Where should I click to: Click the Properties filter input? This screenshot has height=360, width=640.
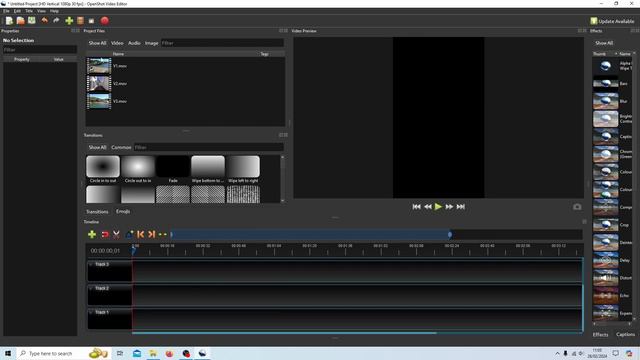[x=40, y=49]
